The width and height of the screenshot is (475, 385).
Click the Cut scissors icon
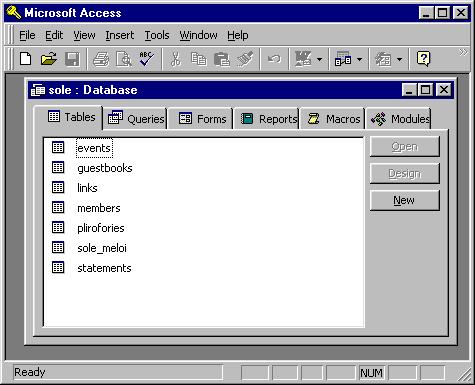pos(175,59)
